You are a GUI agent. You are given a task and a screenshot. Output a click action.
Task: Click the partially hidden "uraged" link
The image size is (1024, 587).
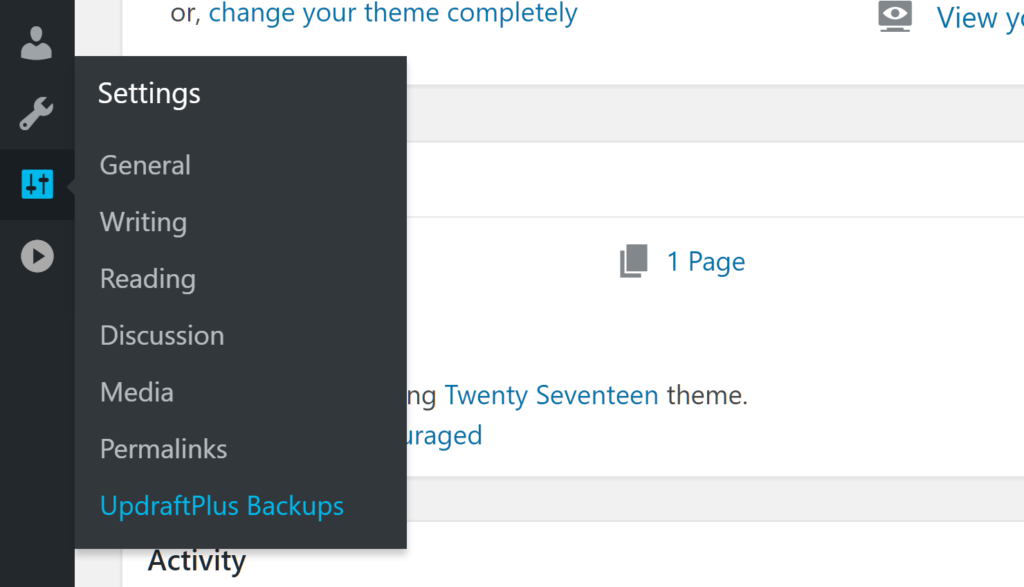pos(445,435)
